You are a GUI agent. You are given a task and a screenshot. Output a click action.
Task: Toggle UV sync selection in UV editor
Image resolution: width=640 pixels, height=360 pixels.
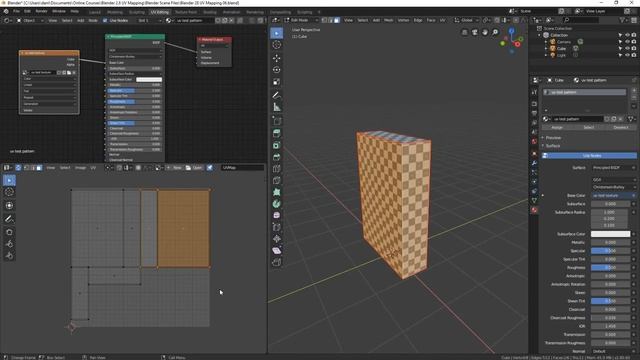[x=18, y=168]
